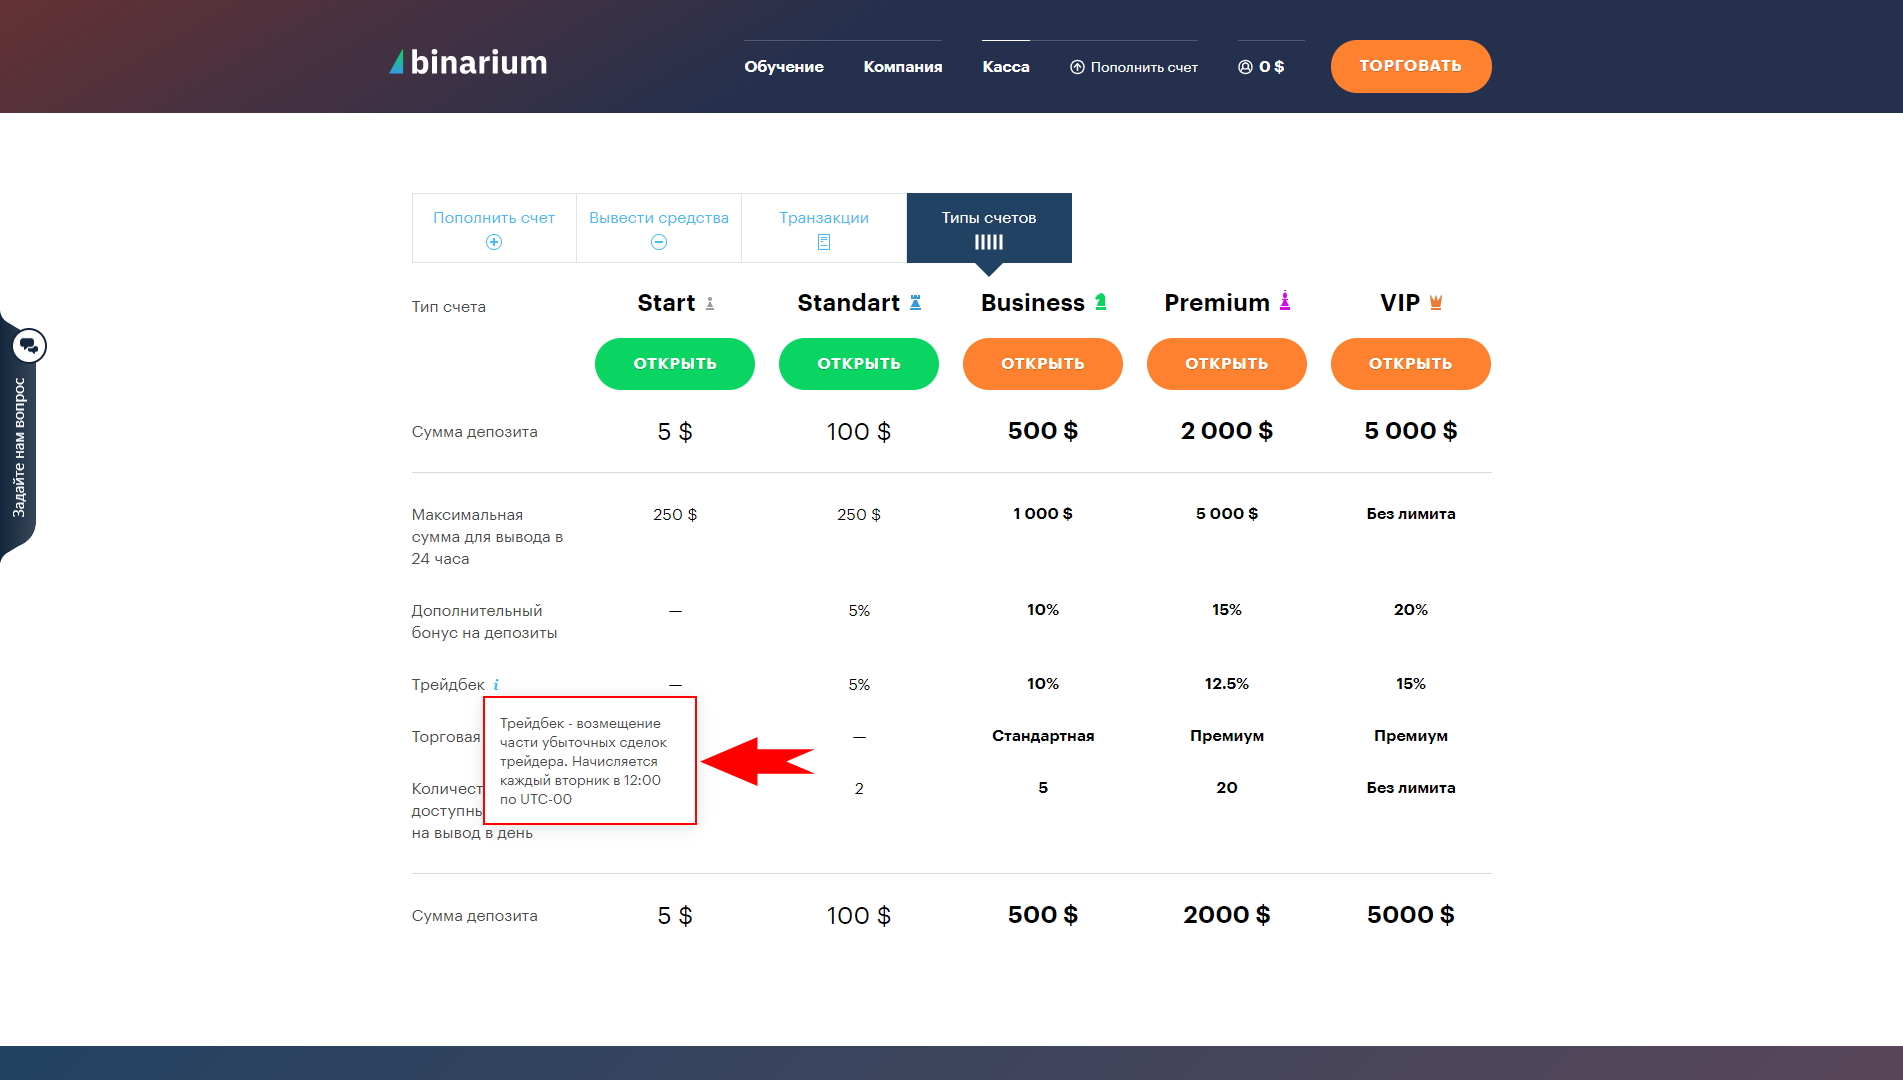
Task: Open the chat bubble support icon
Action: [29, 346]
